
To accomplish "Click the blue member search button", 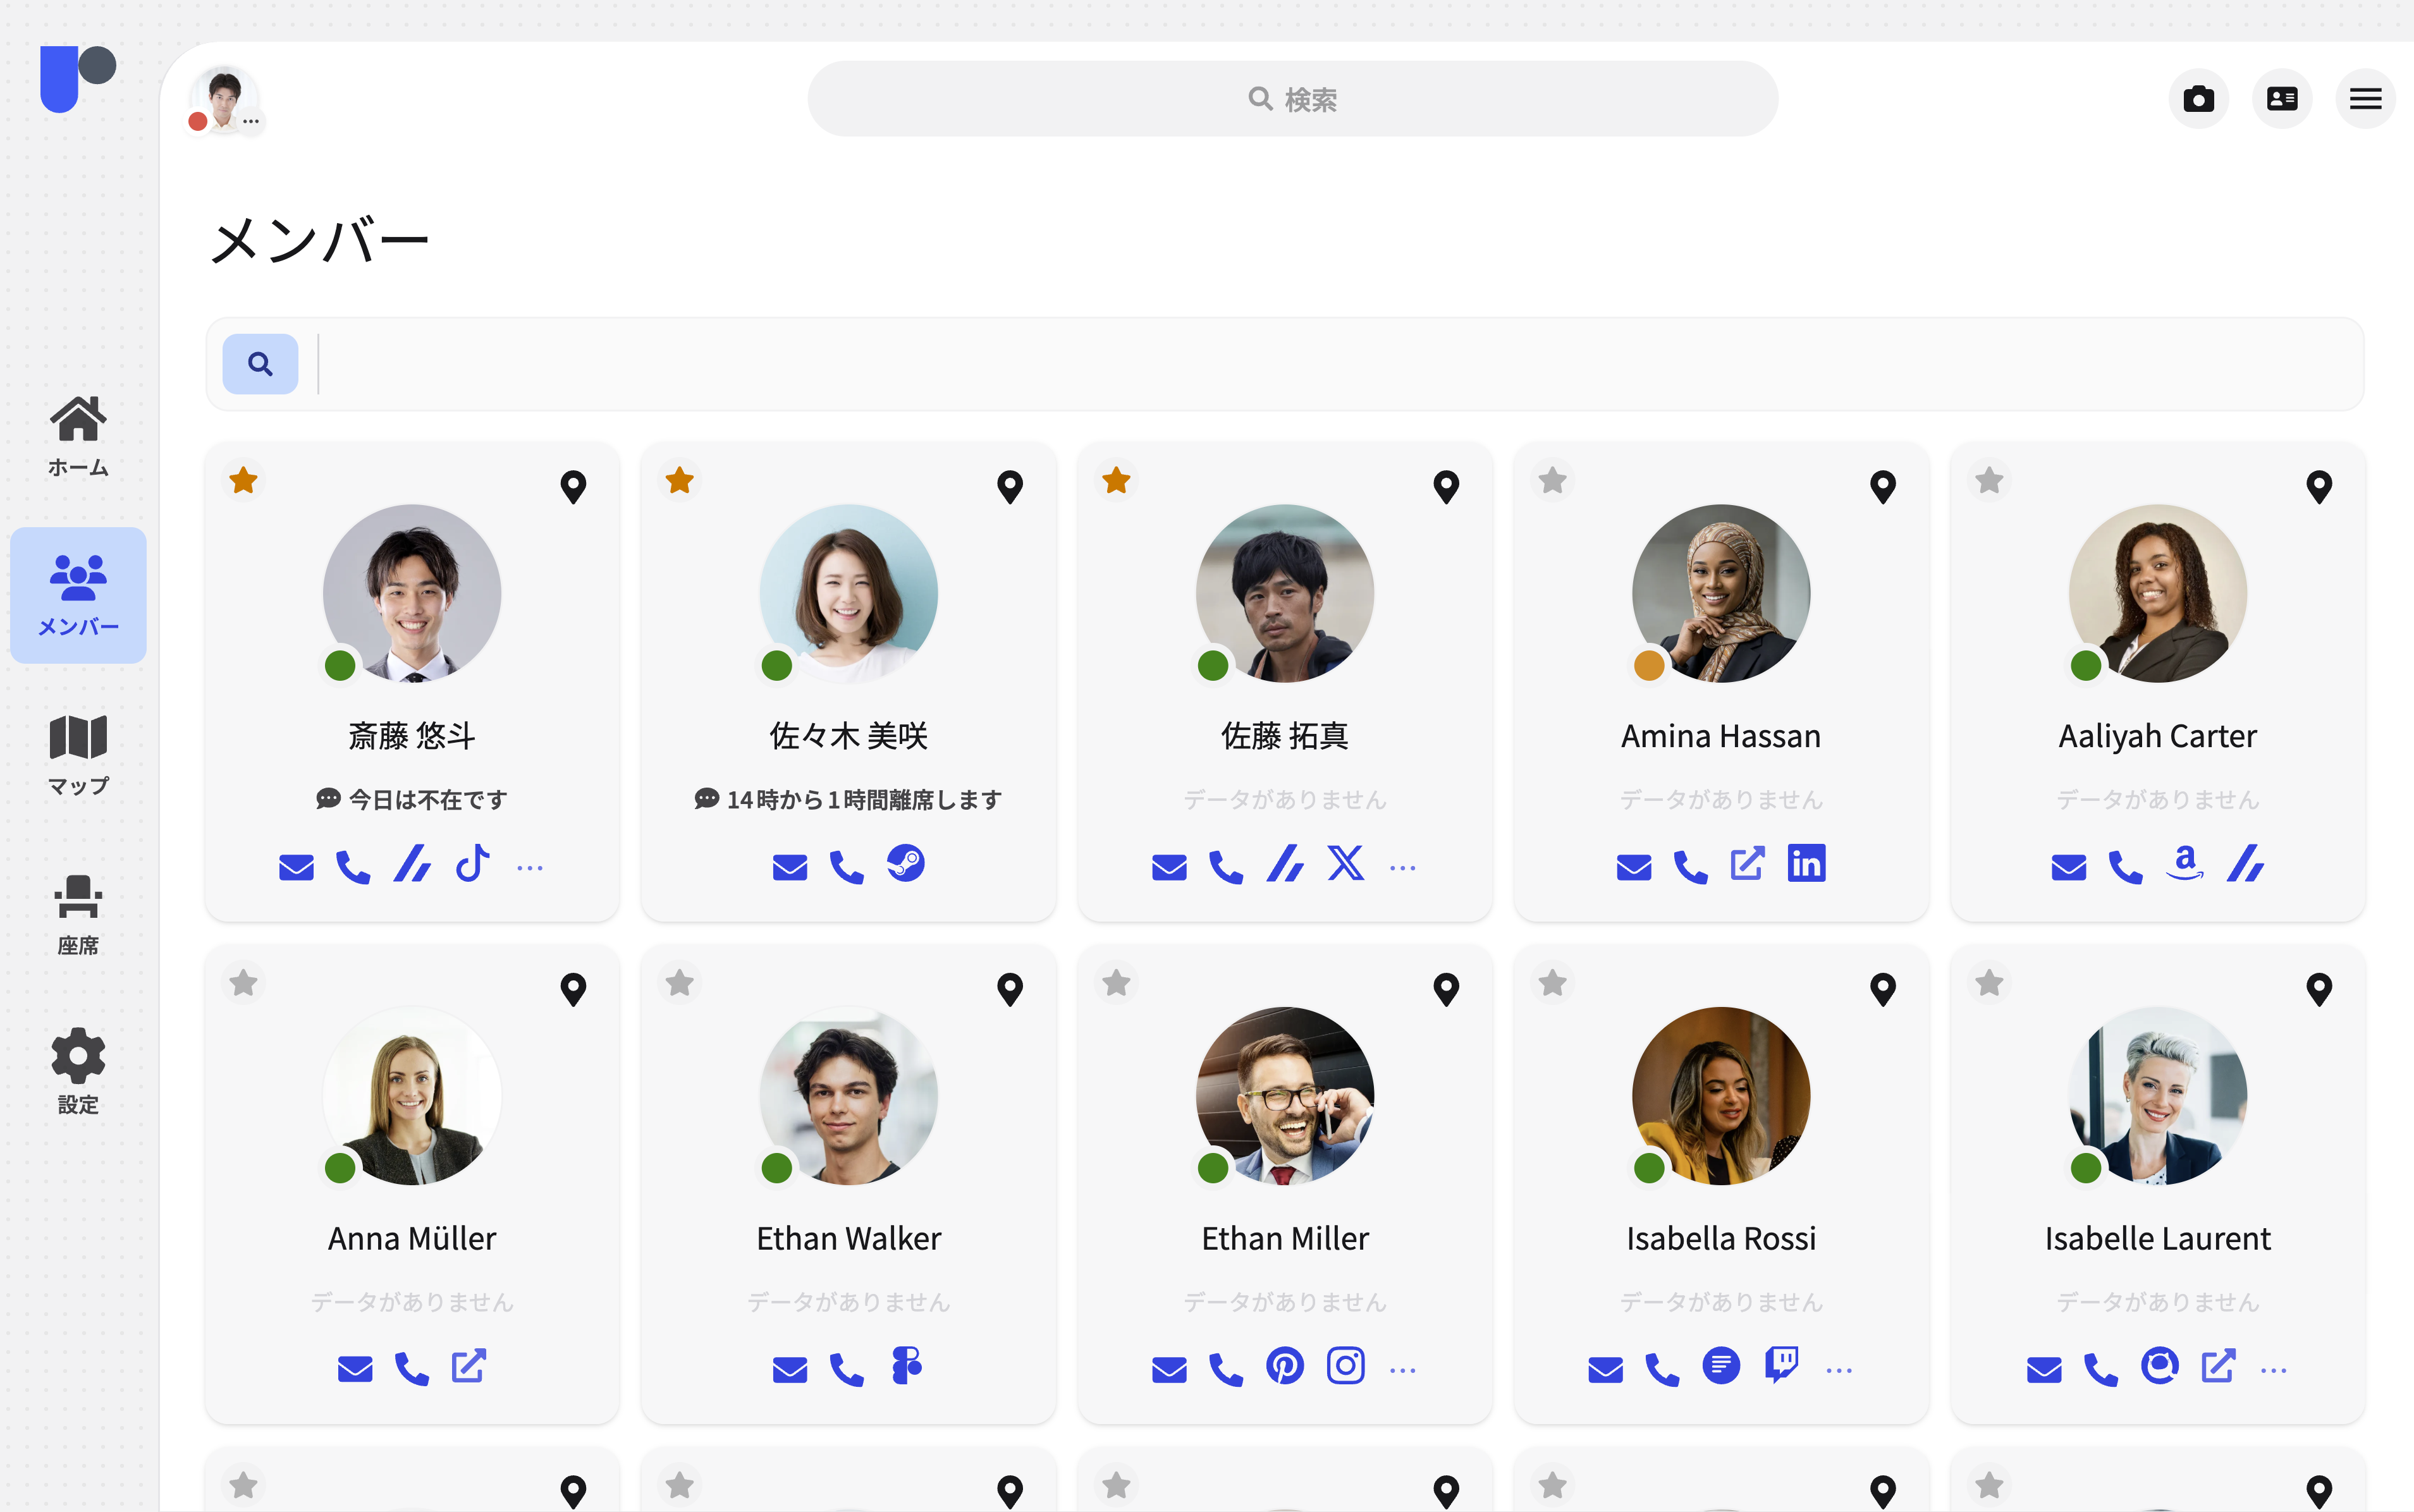I will (260, 364).
